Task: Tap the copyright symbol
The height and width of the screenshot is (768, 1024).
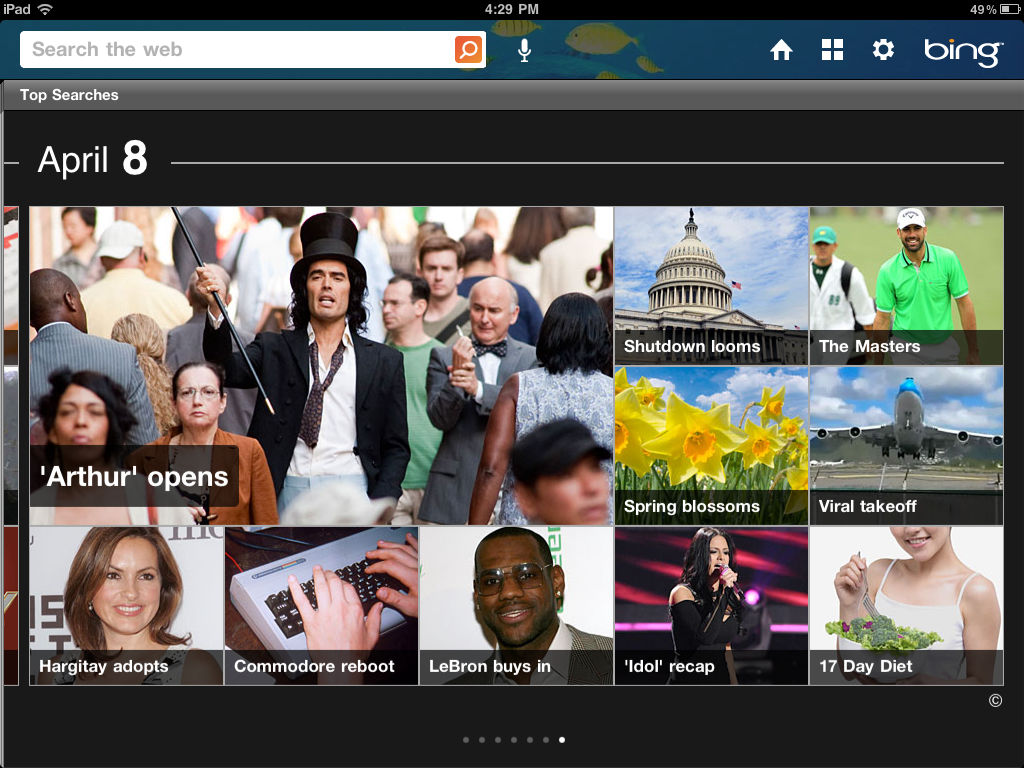Action: click(995, 701)
